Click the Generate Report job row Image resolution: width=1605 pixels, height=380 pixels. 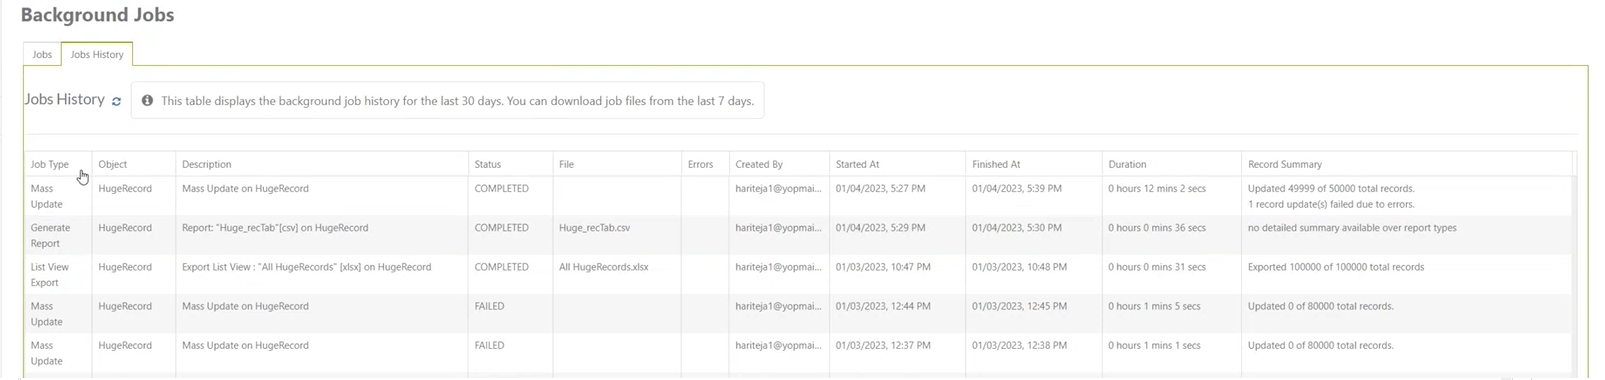798,235
